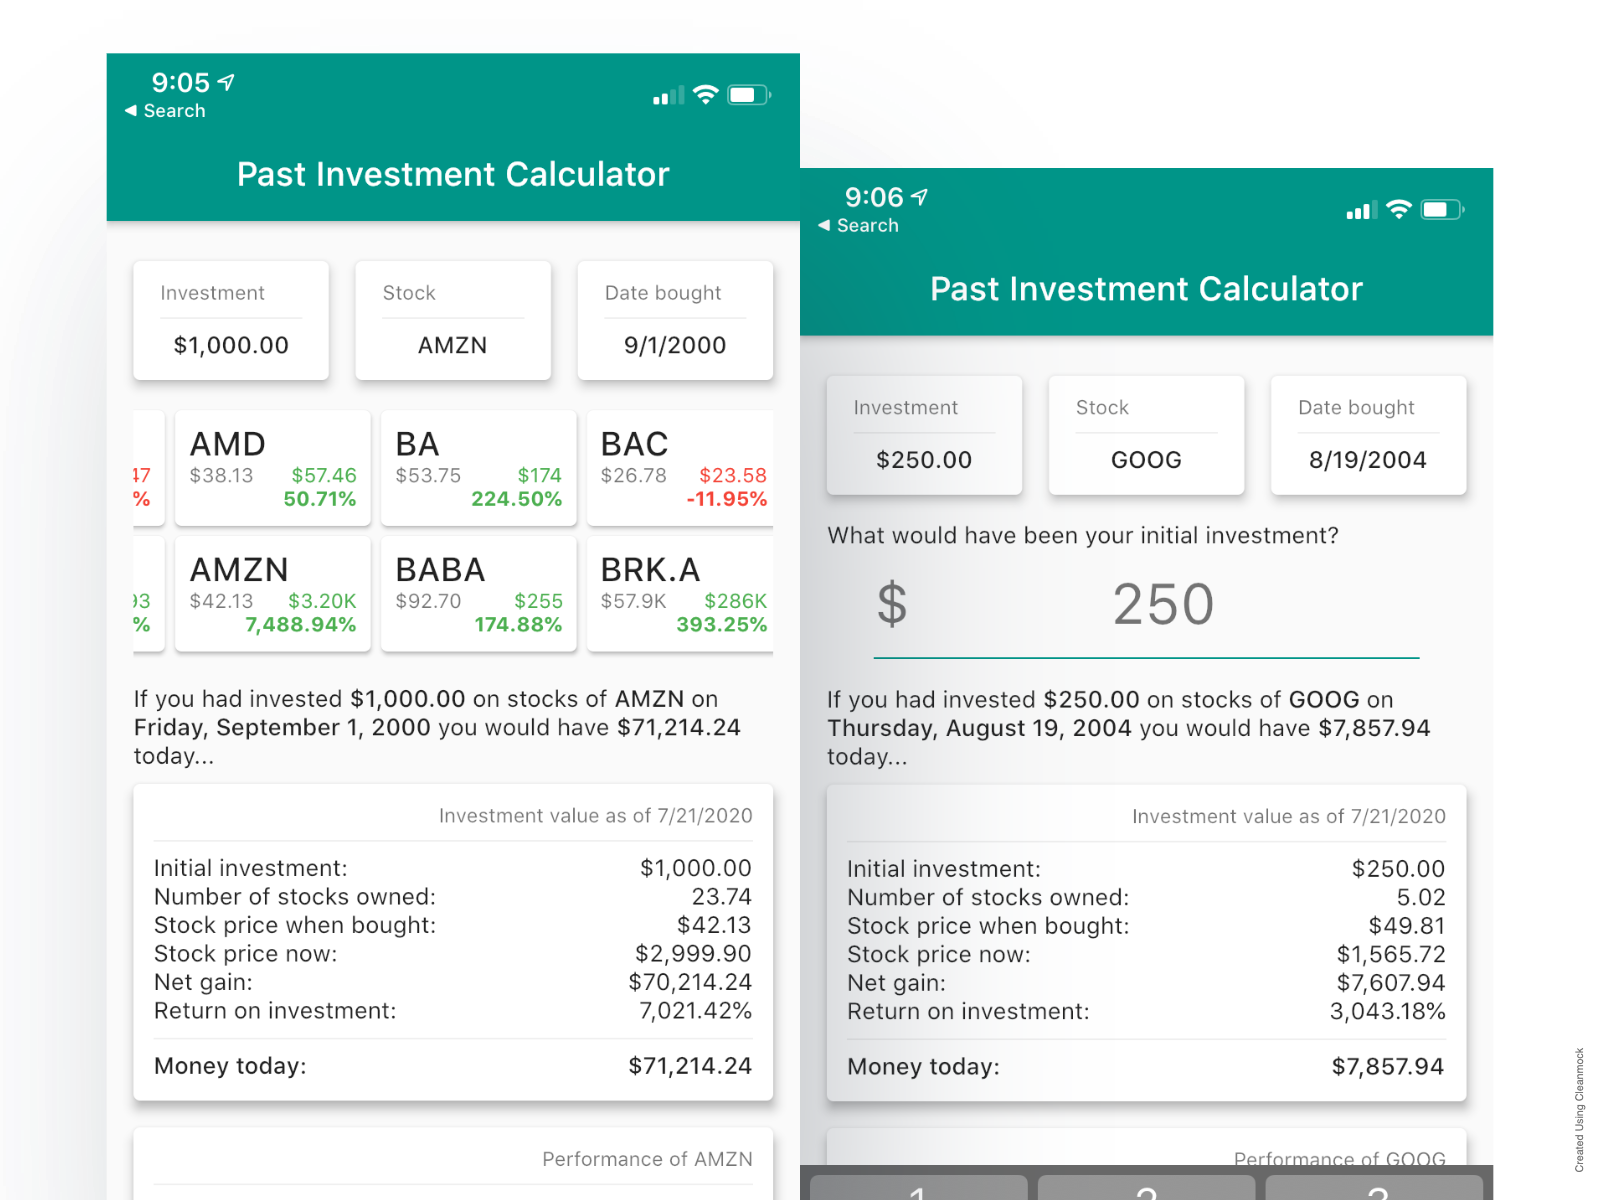Select the BRK.A stock tile

[680, 594]
